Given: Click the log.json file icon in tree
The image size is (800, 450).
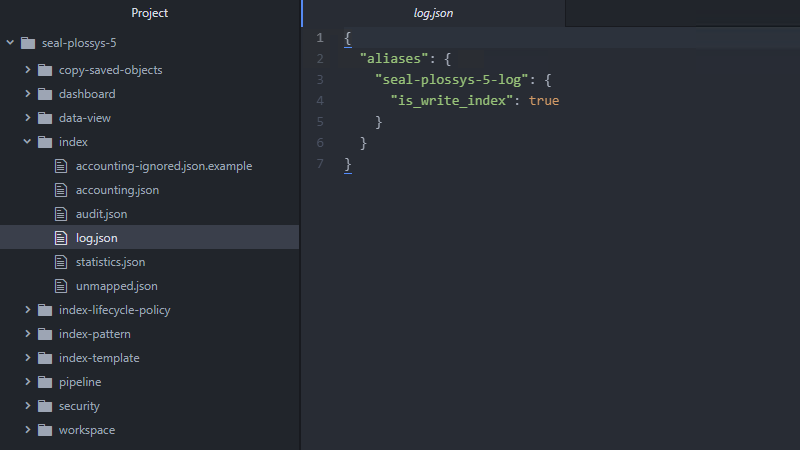Looking at the screenshot, I should click(61, 238).
